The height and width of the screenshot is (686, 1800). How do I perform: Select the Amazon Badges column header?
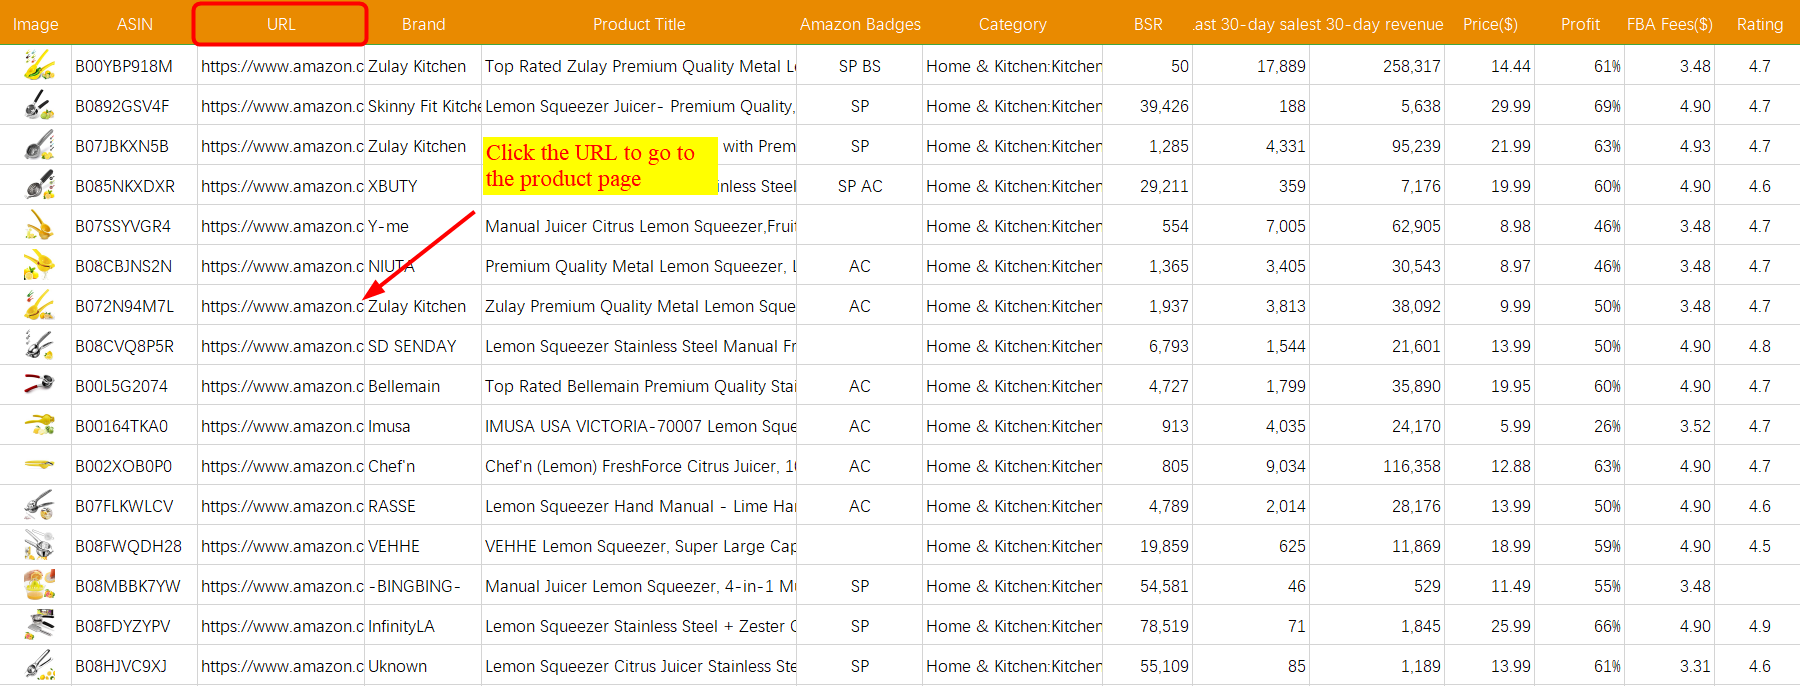tap(860, 24)
